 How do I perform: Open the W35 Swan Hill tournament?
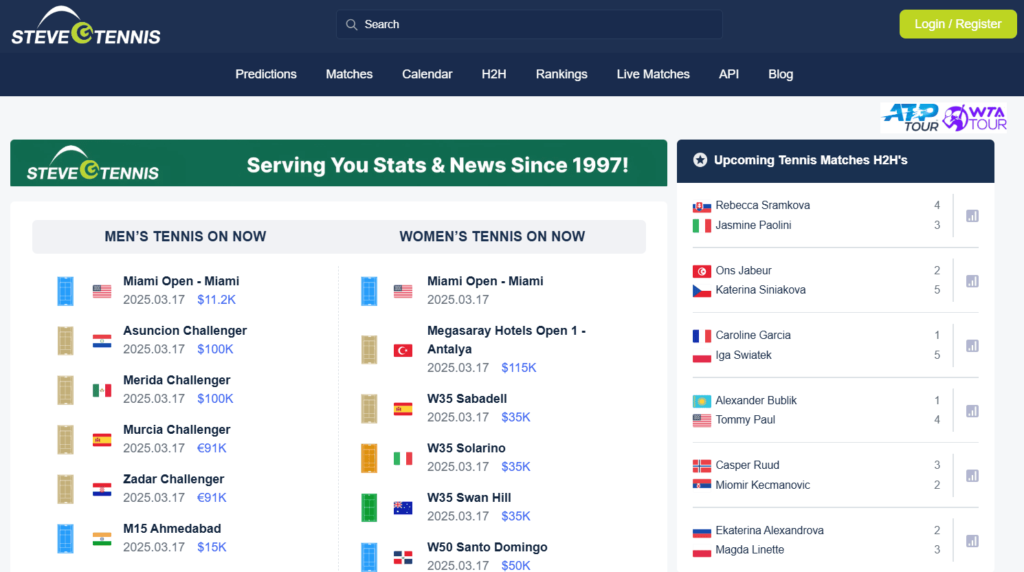point(469,498)
